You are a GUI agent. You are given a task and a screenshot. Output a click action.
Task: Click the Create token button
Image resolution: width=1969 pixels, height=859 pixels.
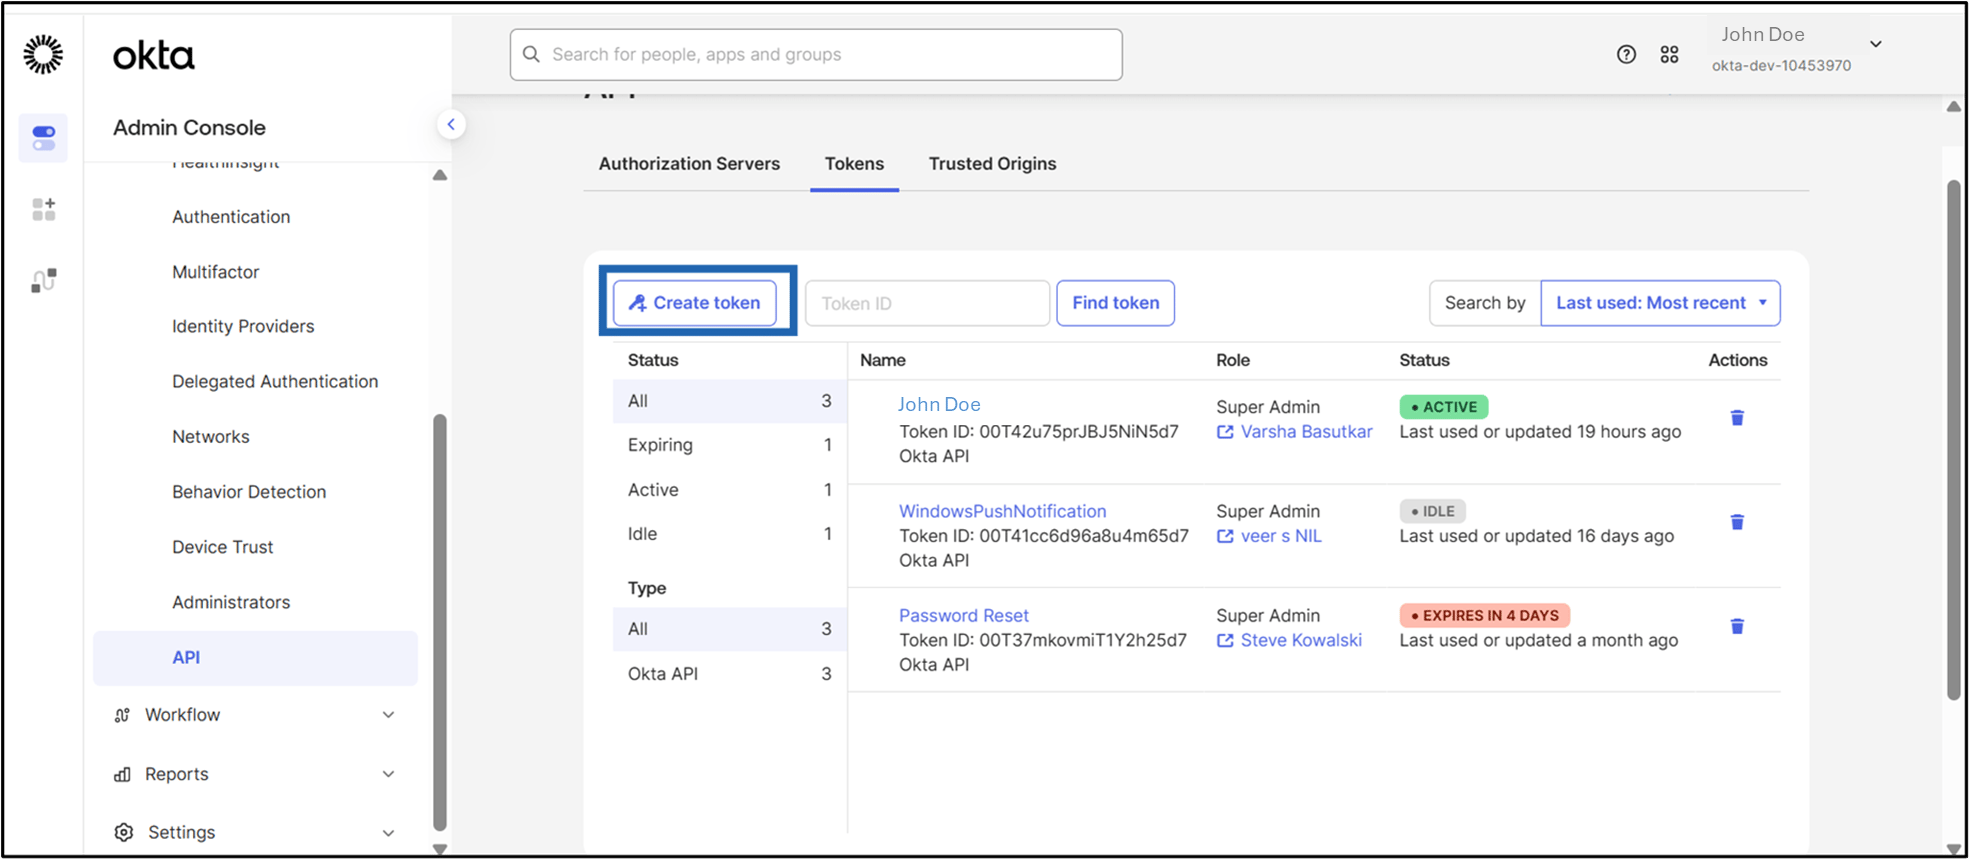[695, 303]
